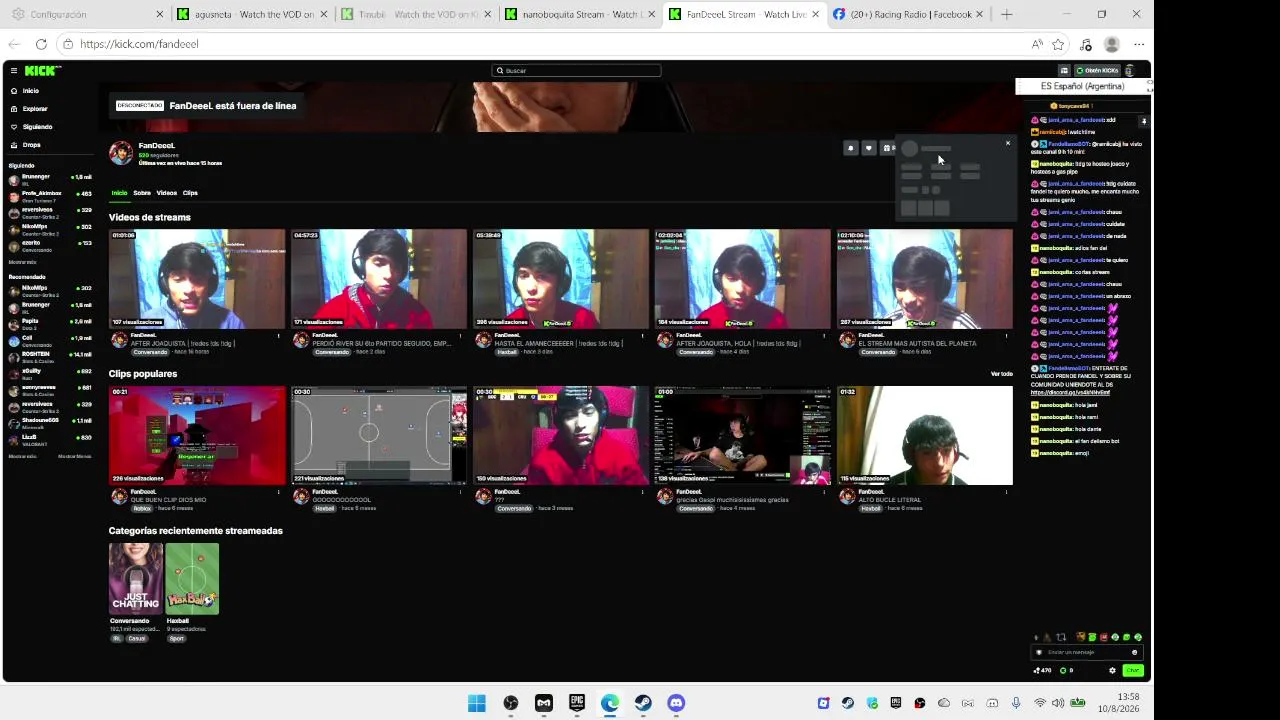Open the emoji picker in chat input
The image size is (1280, 720).
pyautogui.click(x=1134, y=652)
